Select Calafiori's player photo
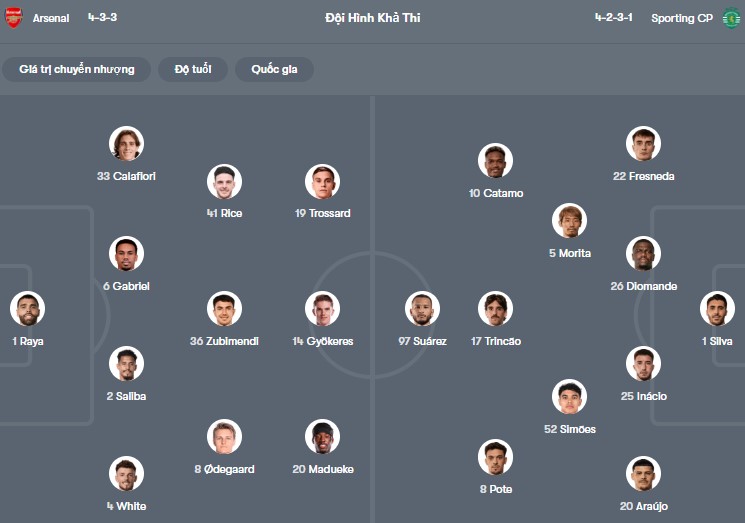745x523 pixels. click(127, 144)
